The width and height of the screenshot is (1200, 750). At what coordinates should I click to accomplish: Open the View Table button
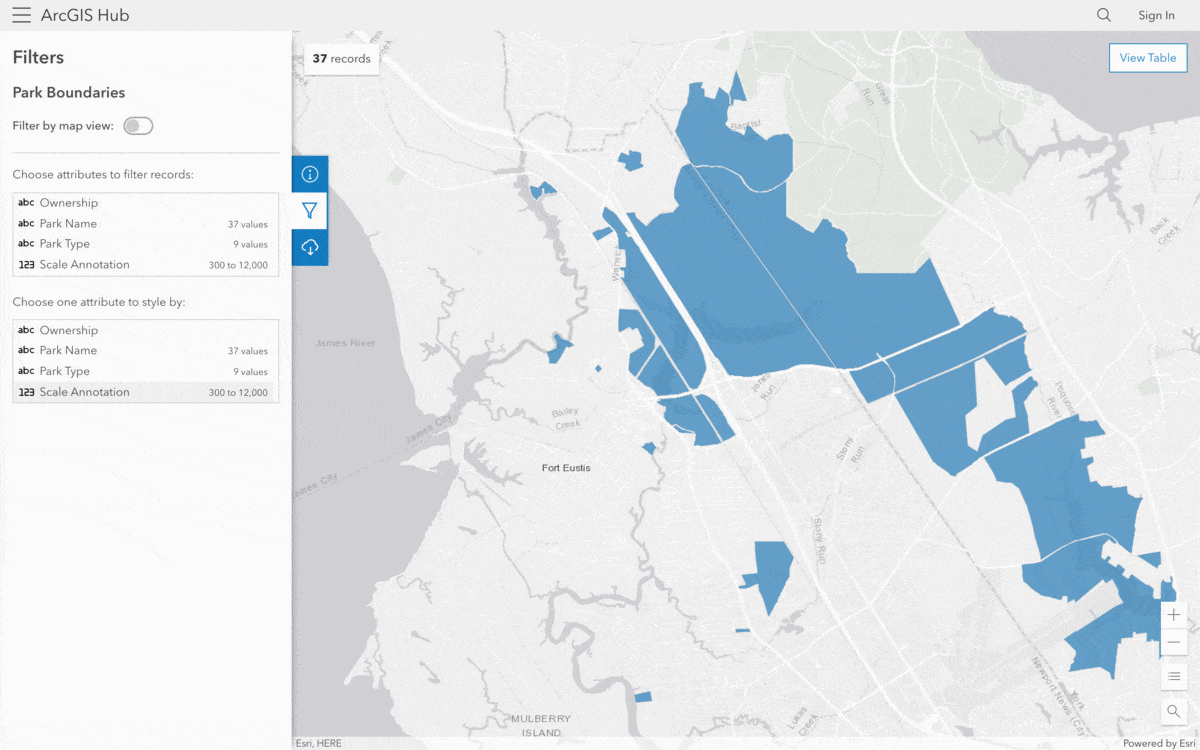pyautogui.click(x=1147, y=57)
